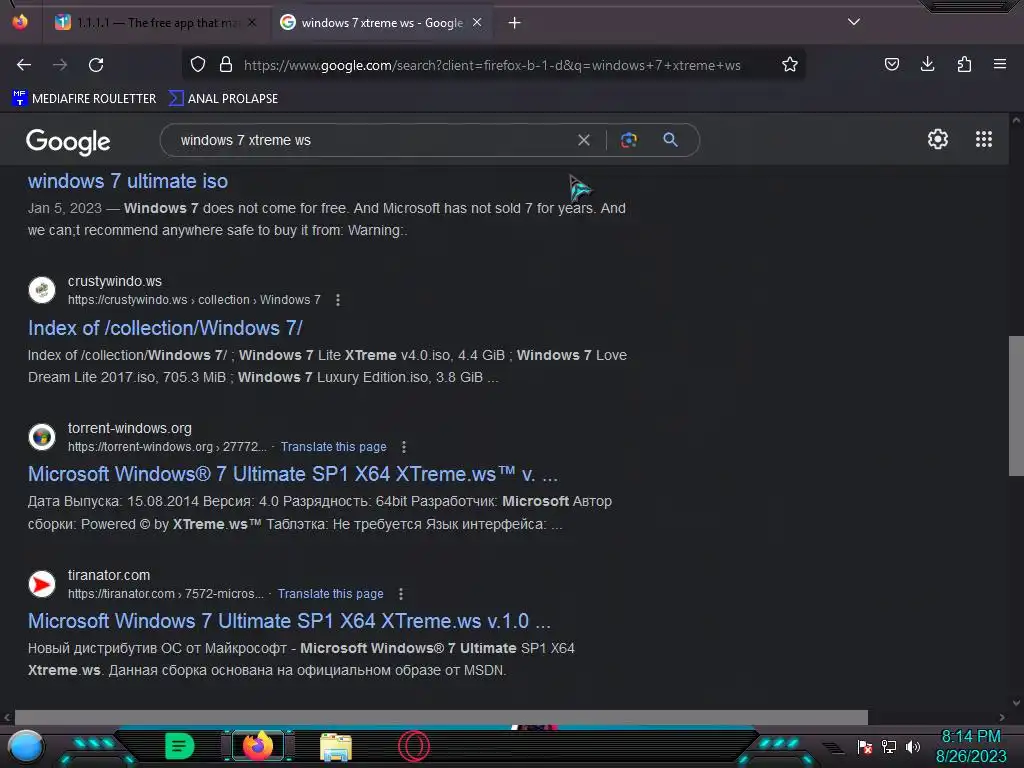Close the 1.1.1.1 tab

(252, 23)
